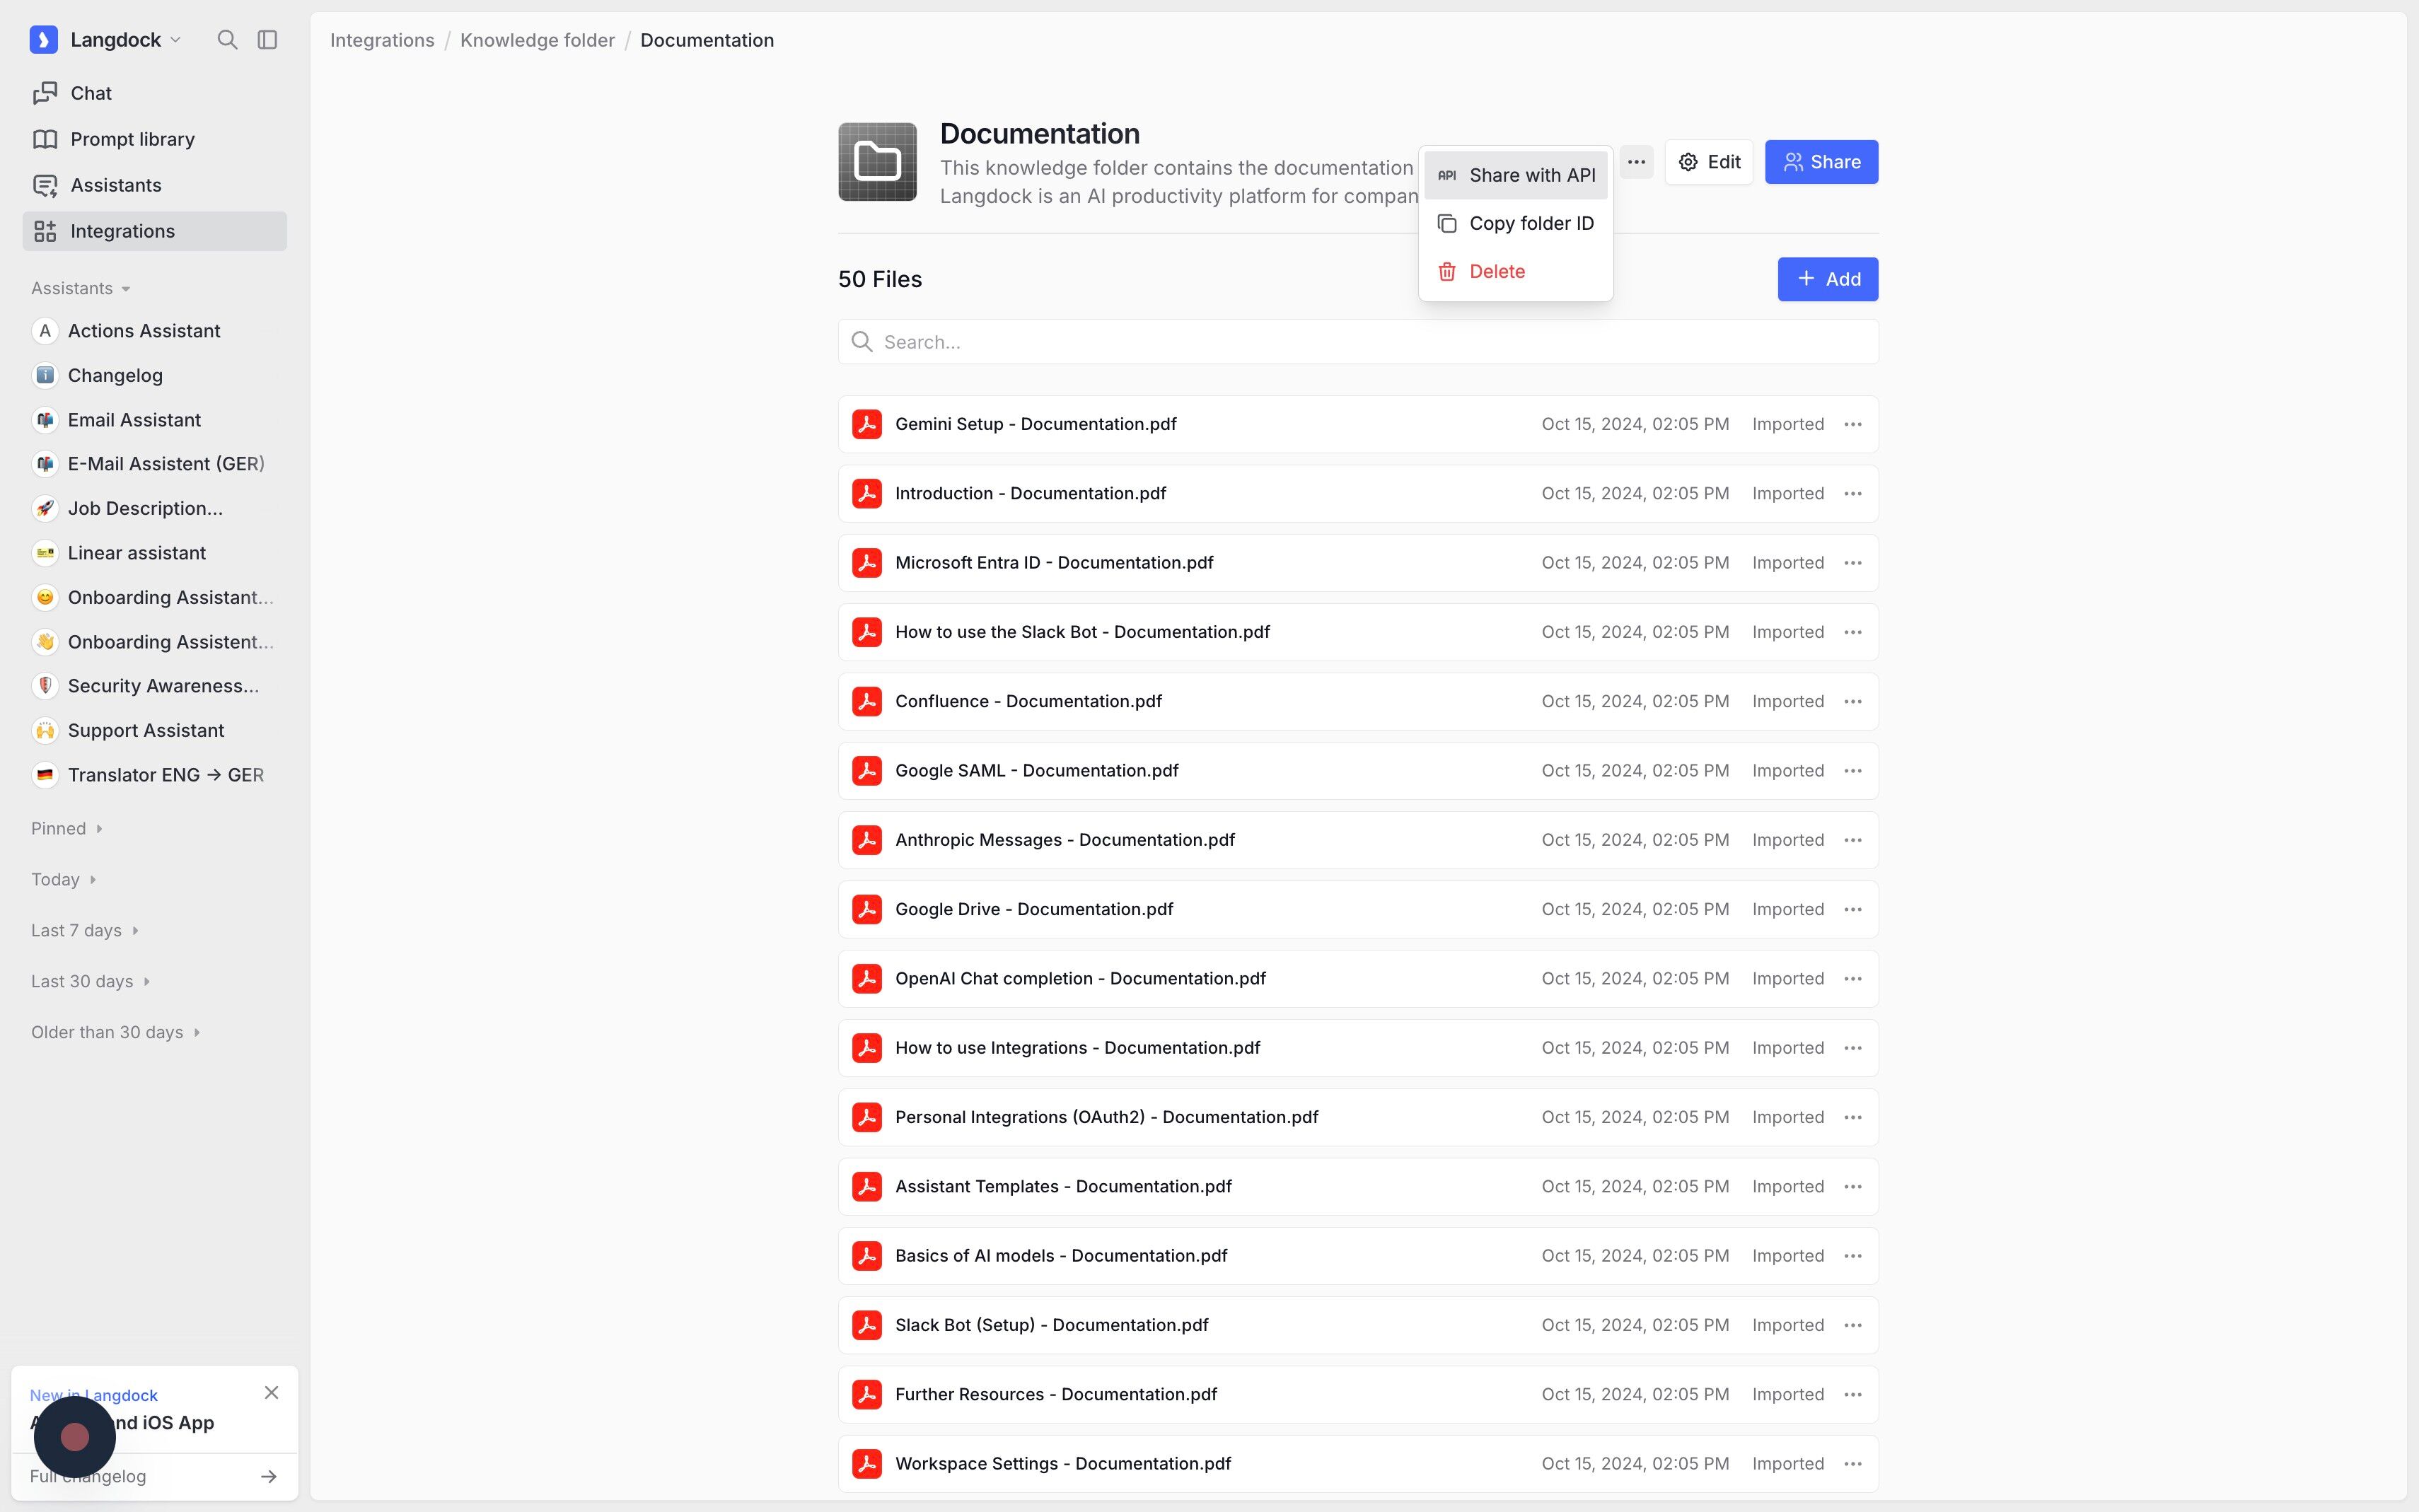Screen dimensions: 2419x1512
Task: Toggle the sidebar panel icon
Action: point(267,40)
